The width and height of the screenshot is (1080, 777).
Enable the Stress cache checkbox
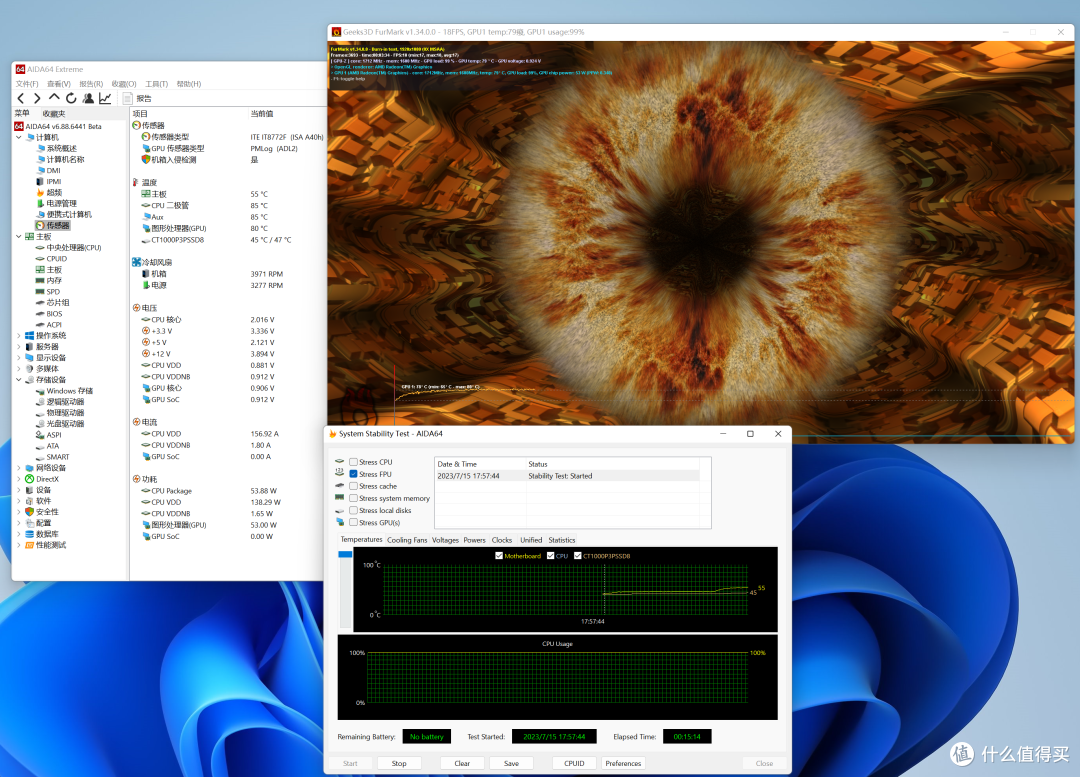tap(353, 486)
